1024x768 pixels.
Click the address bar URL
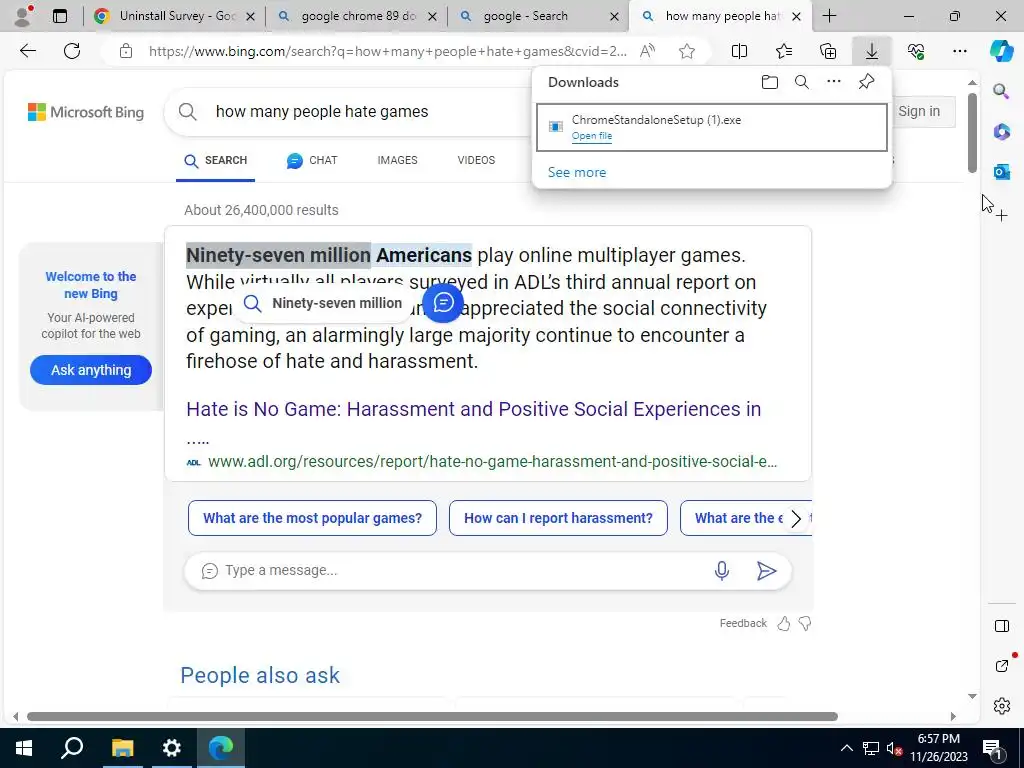[x=388, y=51]
